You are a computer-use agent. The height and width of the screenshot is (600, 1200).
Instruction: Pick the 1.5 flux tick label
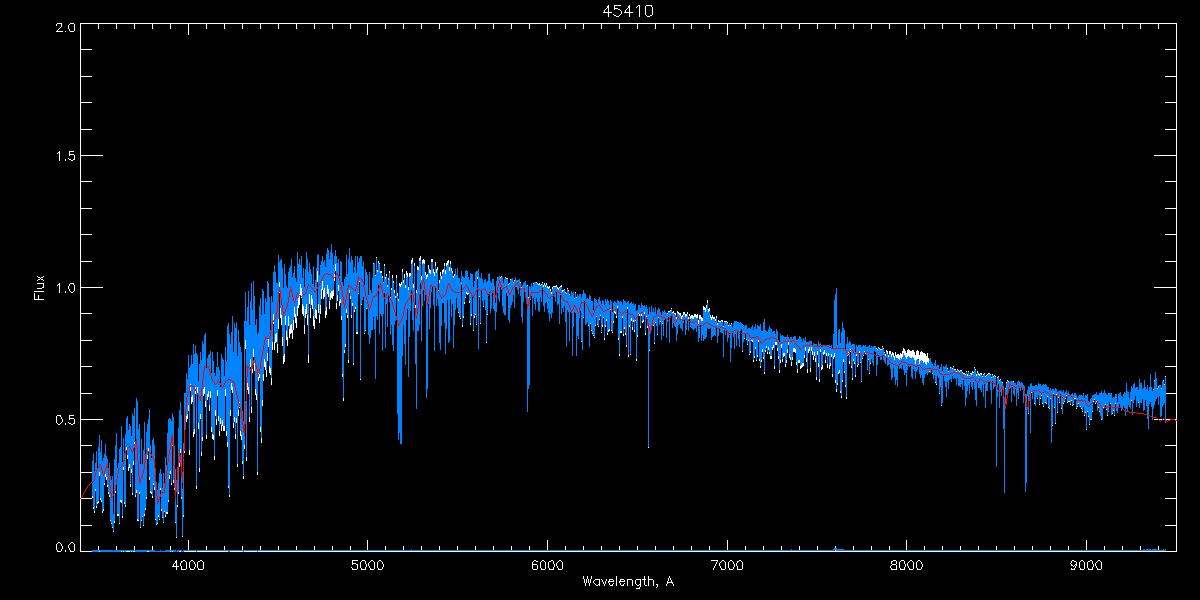point(63,157)
